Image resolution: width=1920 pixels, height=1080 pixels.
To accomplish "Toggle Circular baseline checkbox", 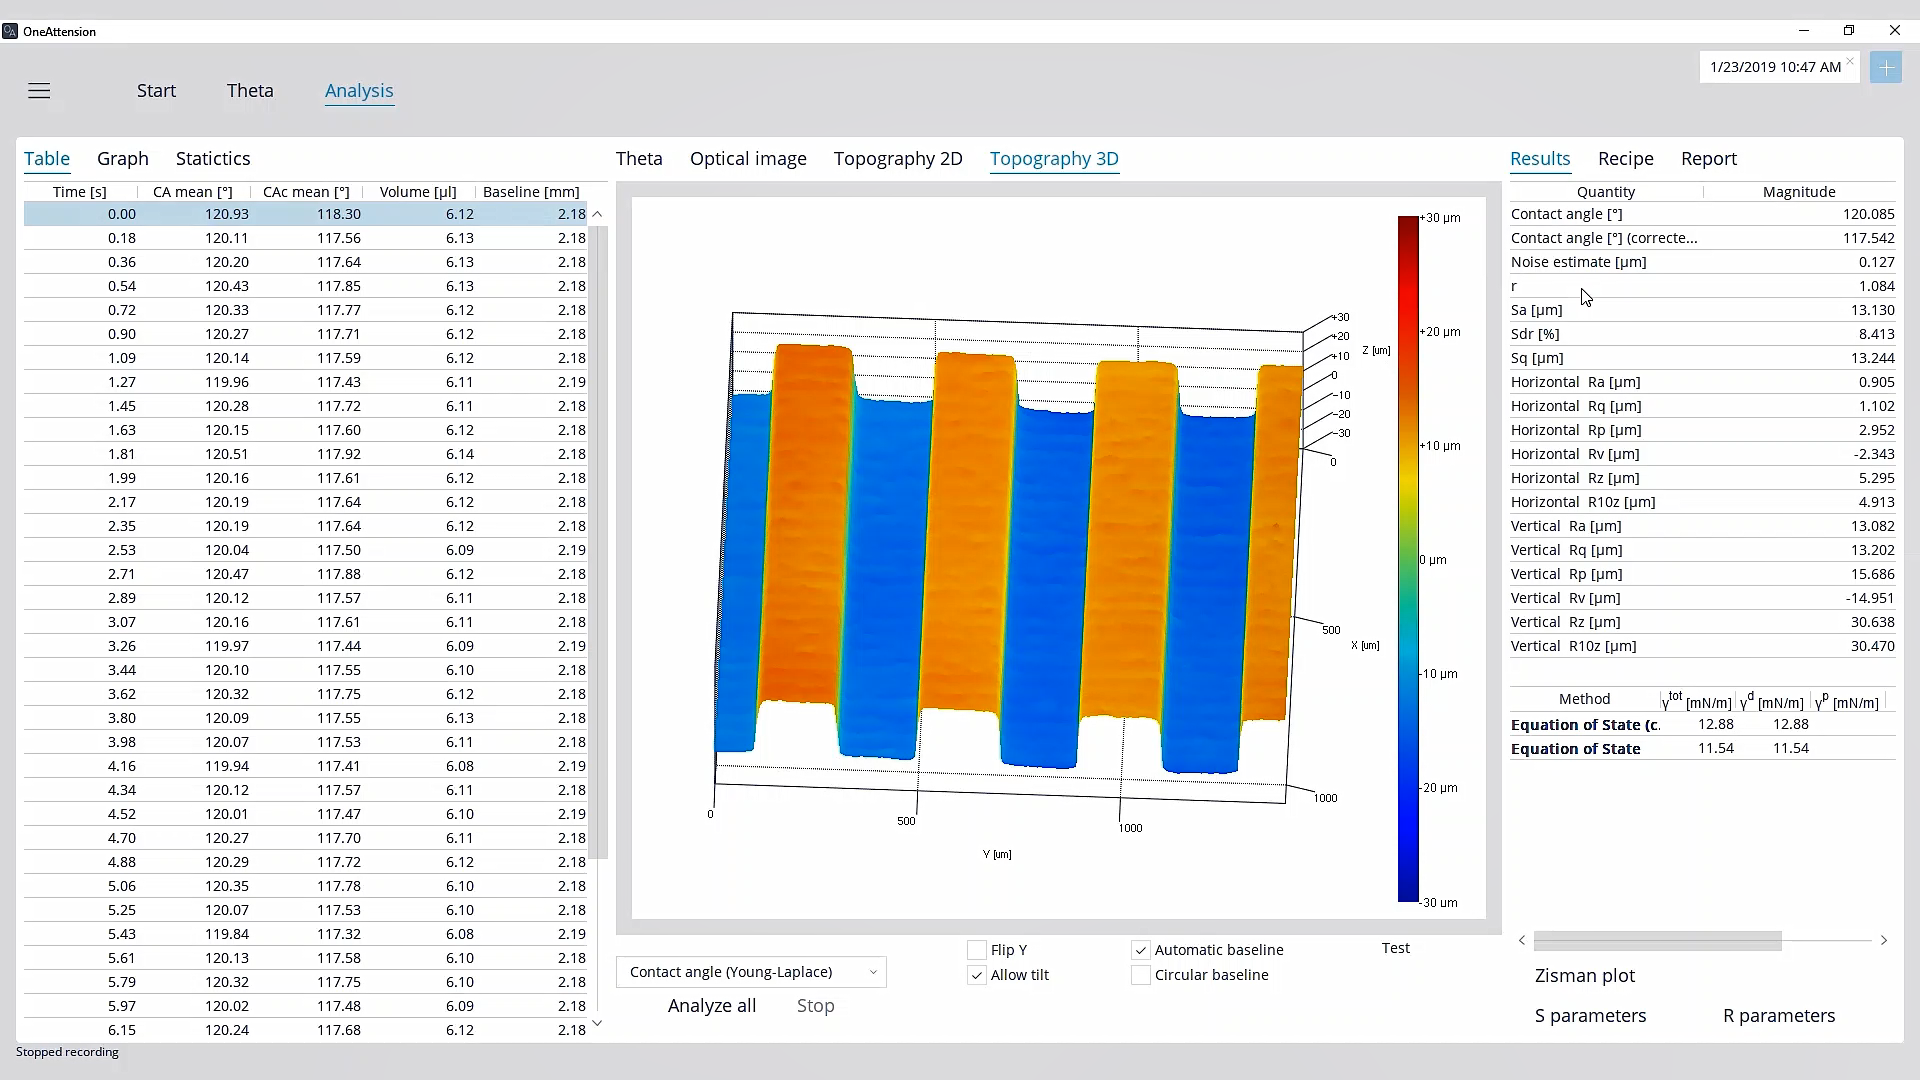I will click(1139, 975).
